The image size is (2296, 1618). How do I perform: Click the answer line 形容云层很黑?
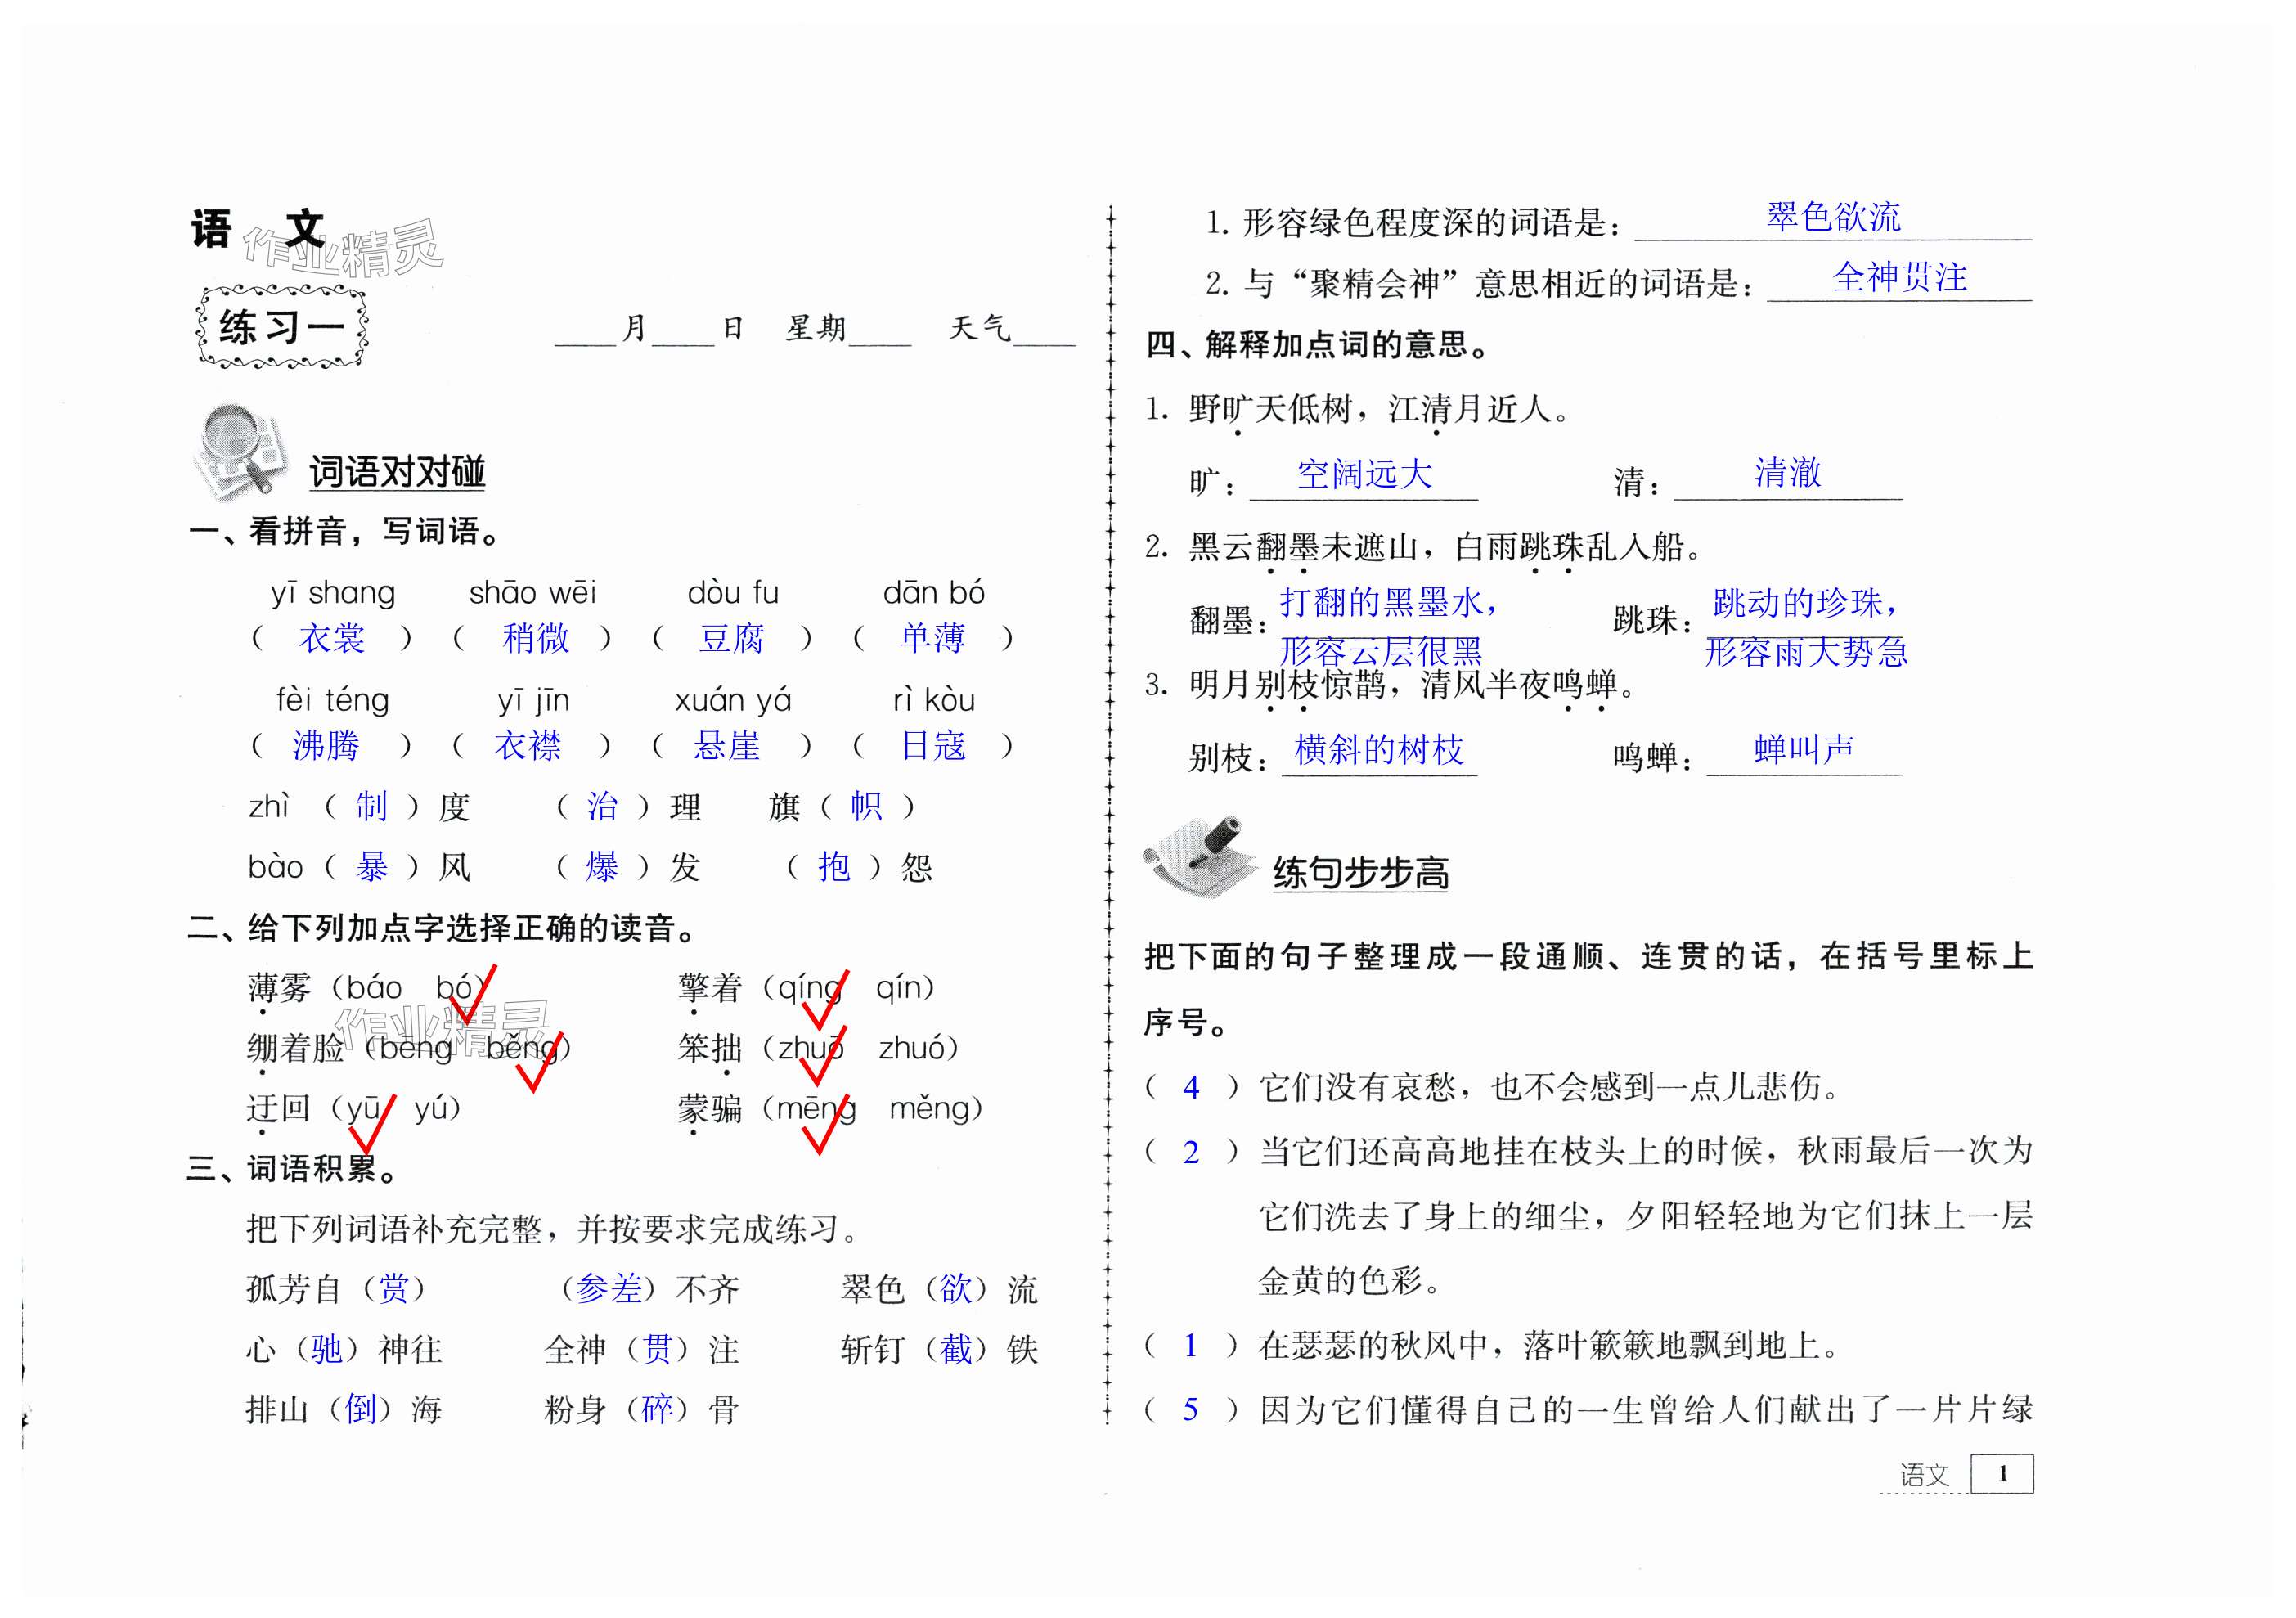1381,652
